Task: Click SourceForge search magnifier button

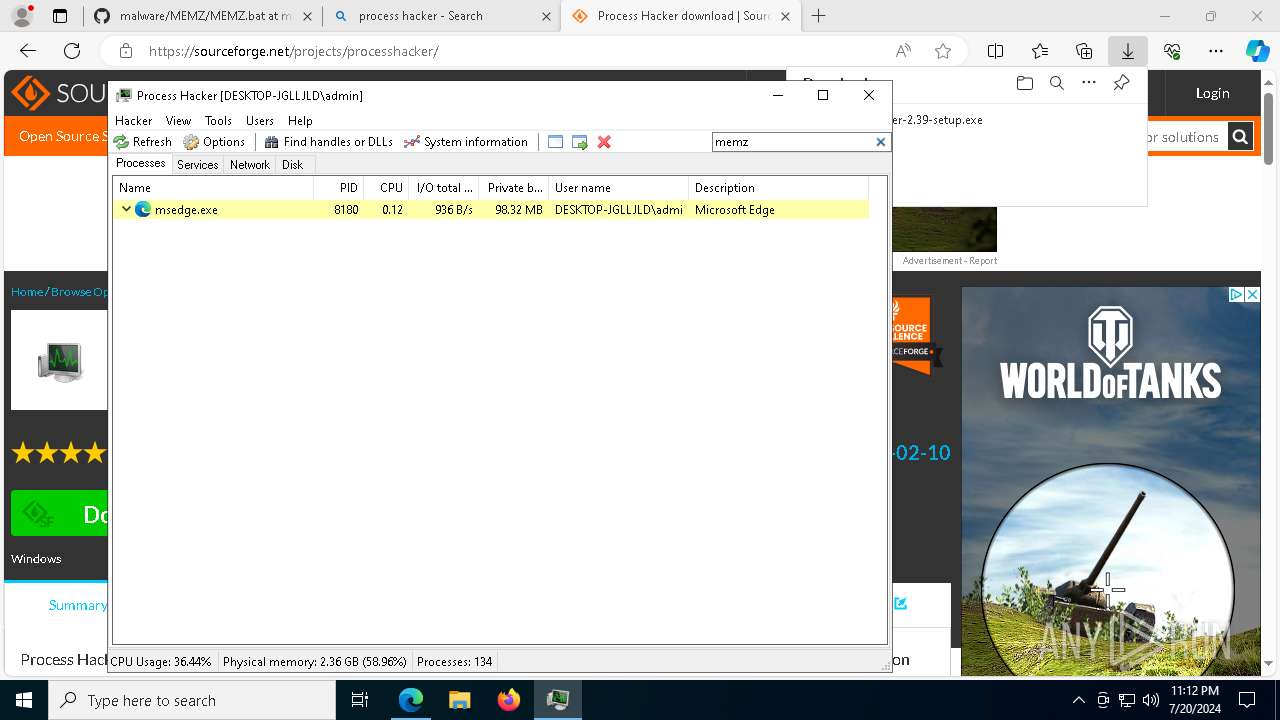Action: point(1240,137)
